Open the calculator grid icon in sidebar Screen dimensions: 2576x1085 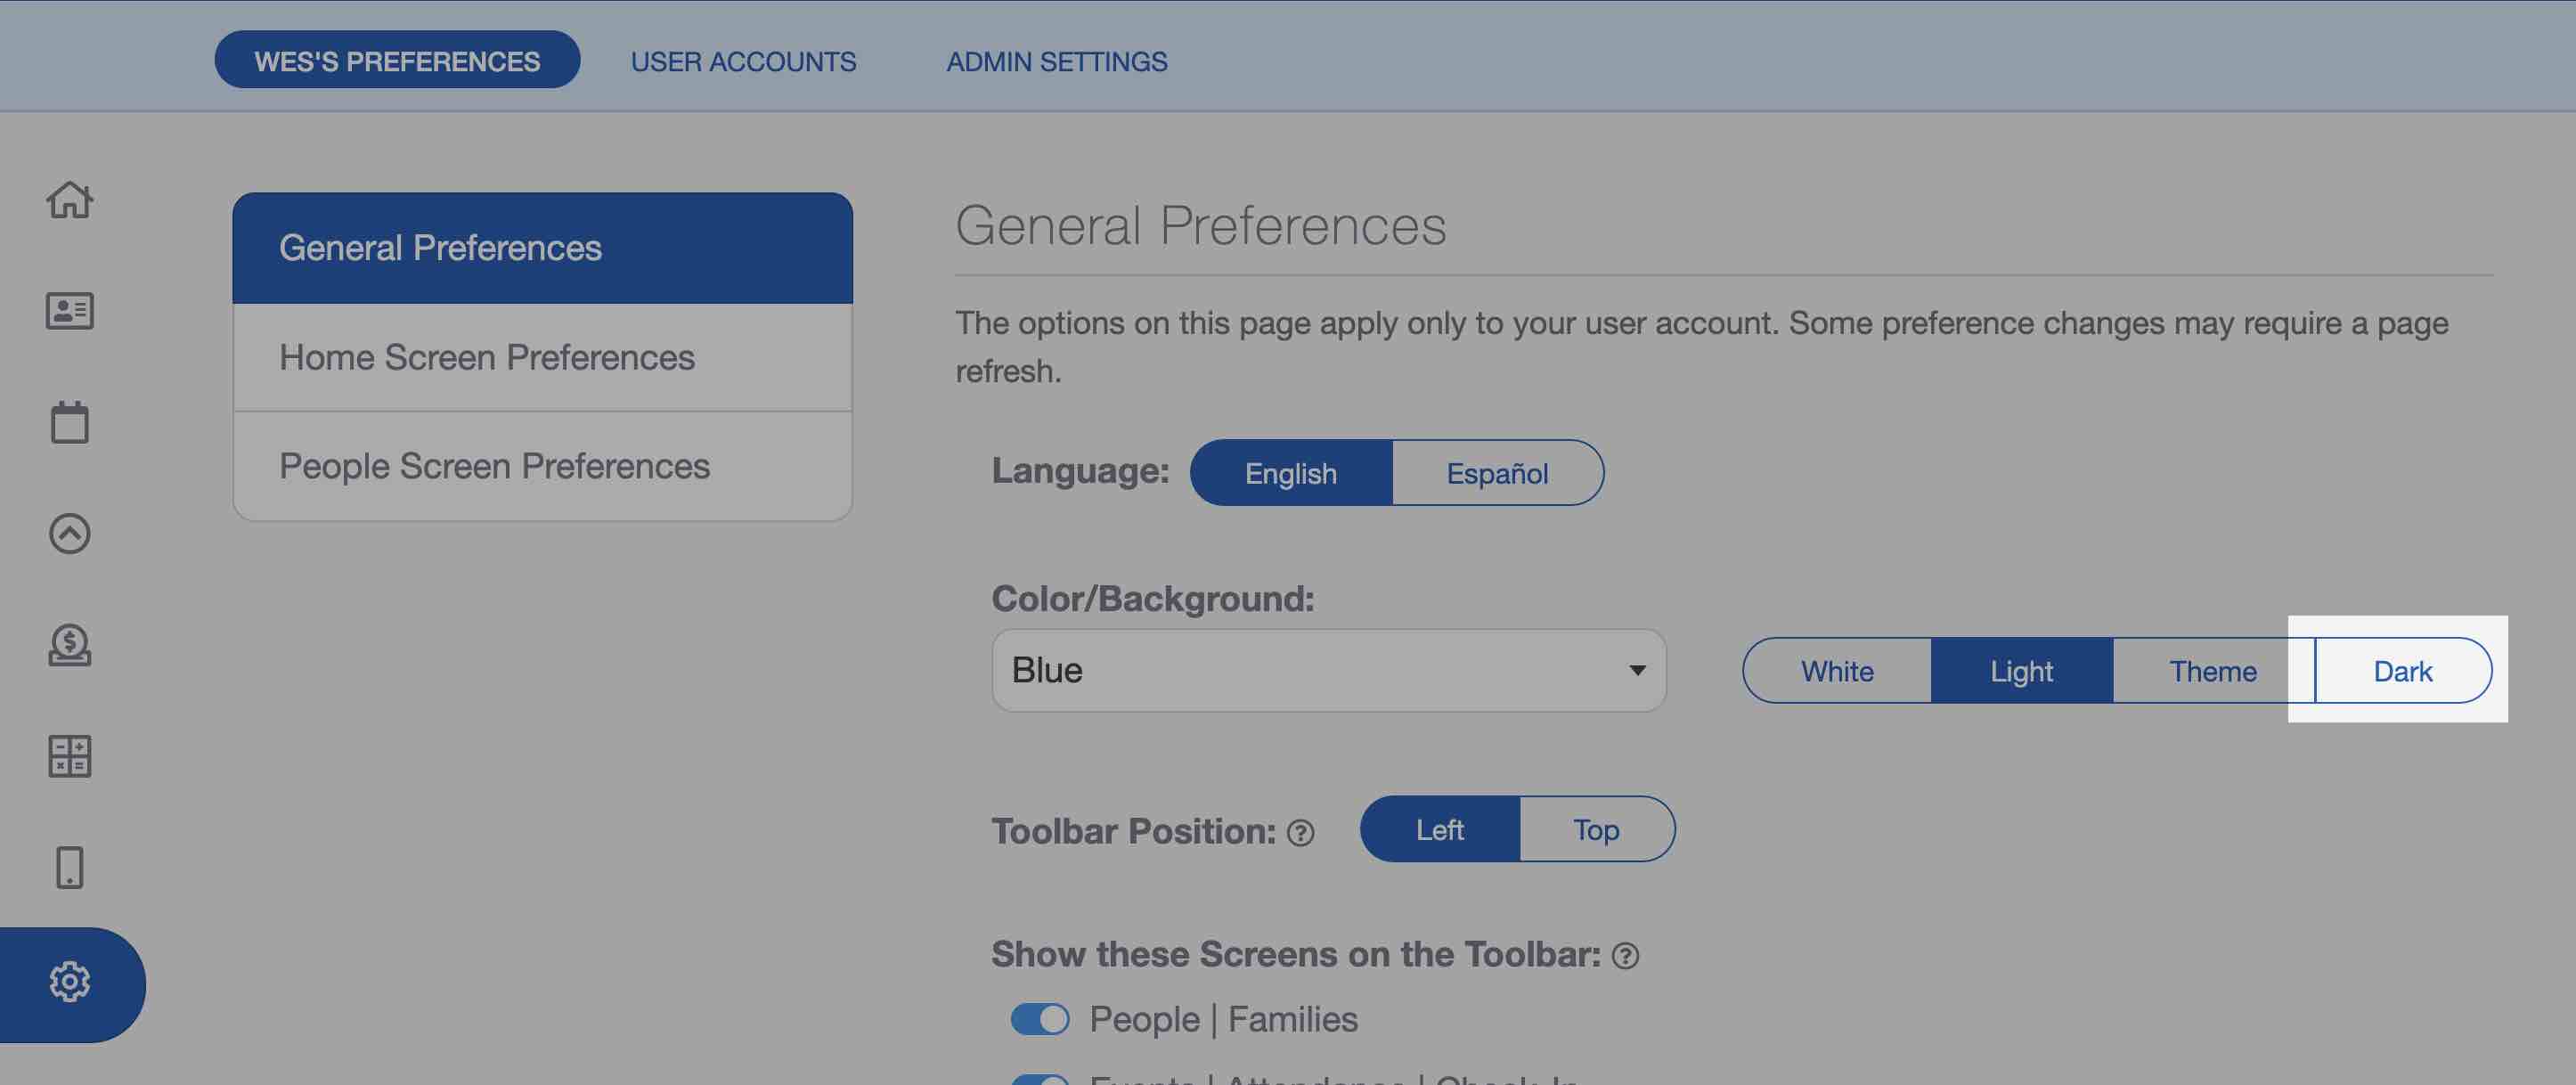coord(70,756)
